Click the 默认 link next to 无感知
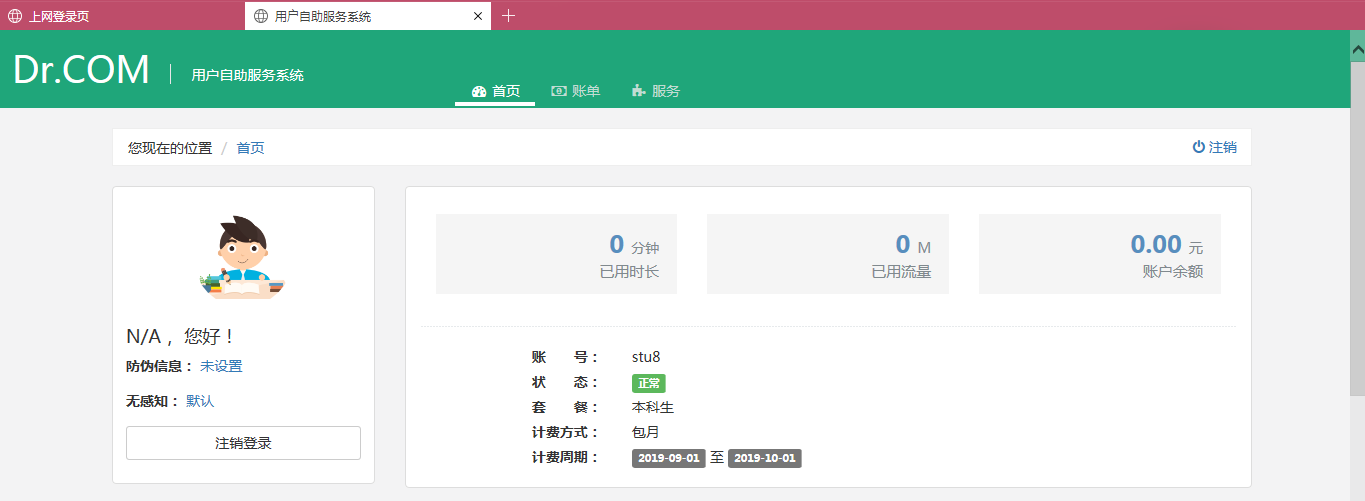1365x501 pixels. point(200,401)
